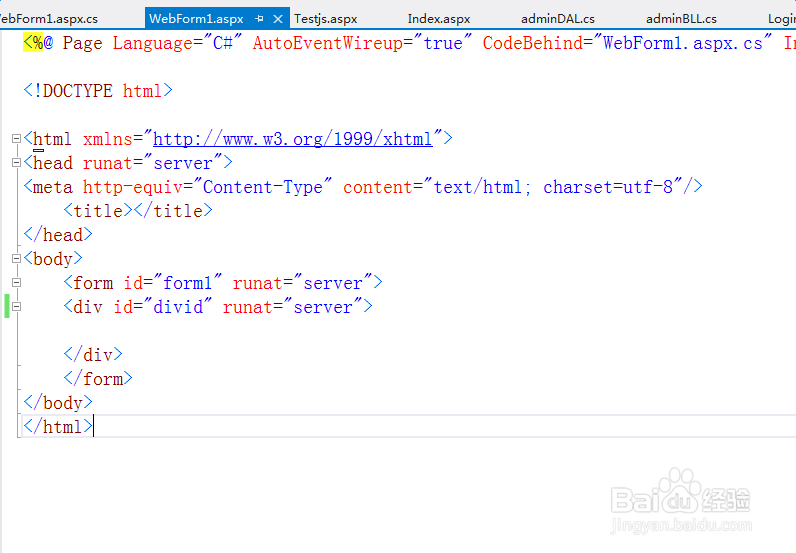Collapse the body element region
Screen dimensions: 796x553
coord(16,258)
